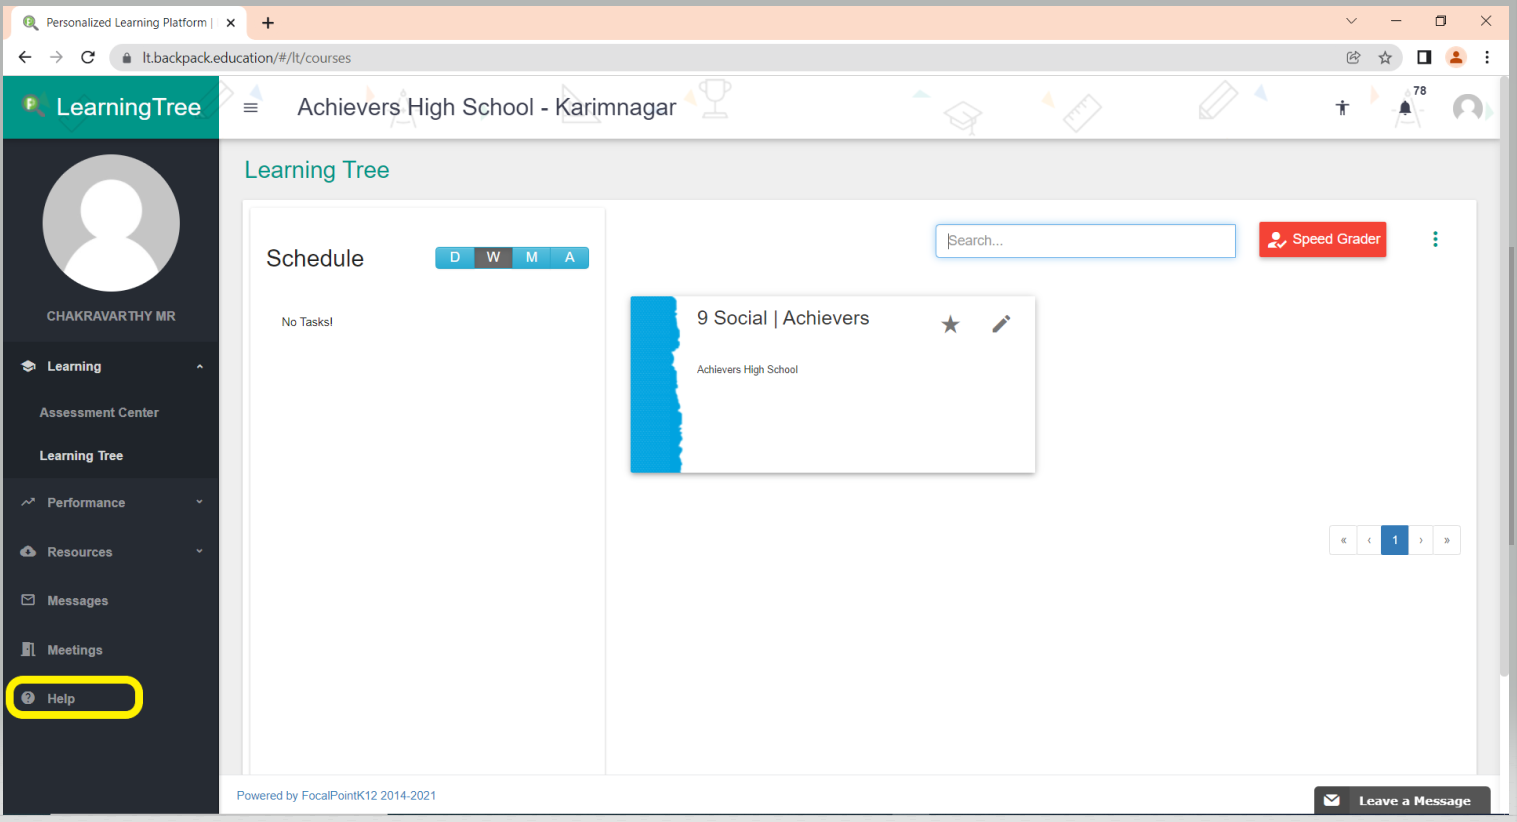Select the Weekly (W) schedule view
Screen dimensions: 1517x822
point(493,258)
